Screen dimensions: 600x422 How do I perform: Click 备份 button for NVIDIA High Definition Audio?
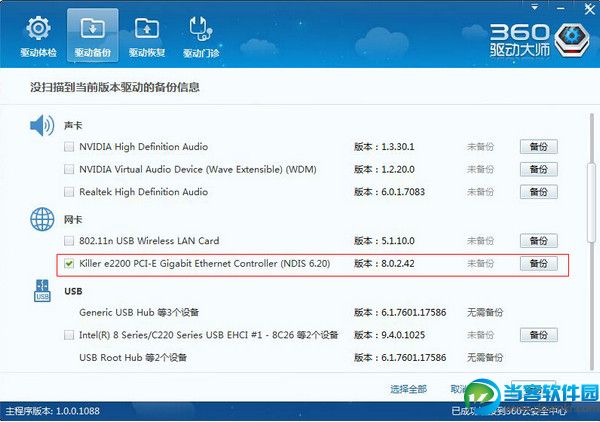(538, 147)
